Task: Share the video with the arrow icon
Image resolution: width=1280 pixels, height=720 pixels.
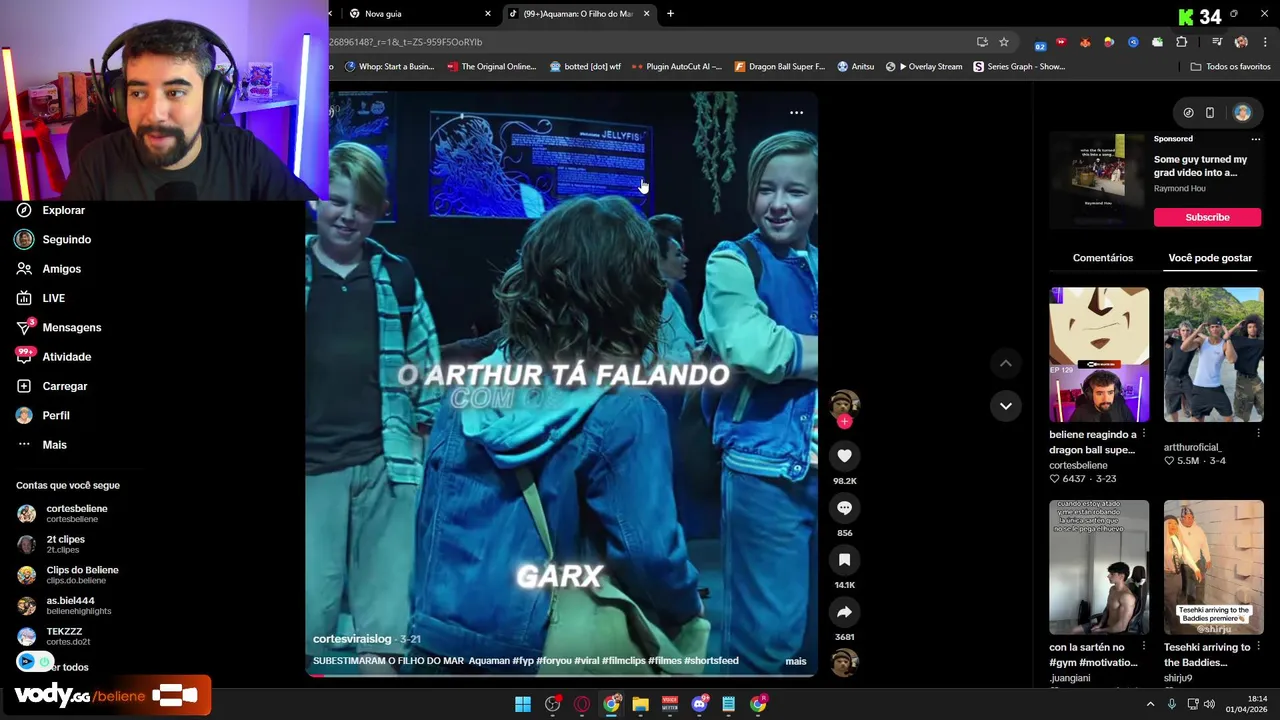Action: click(844, 612)
